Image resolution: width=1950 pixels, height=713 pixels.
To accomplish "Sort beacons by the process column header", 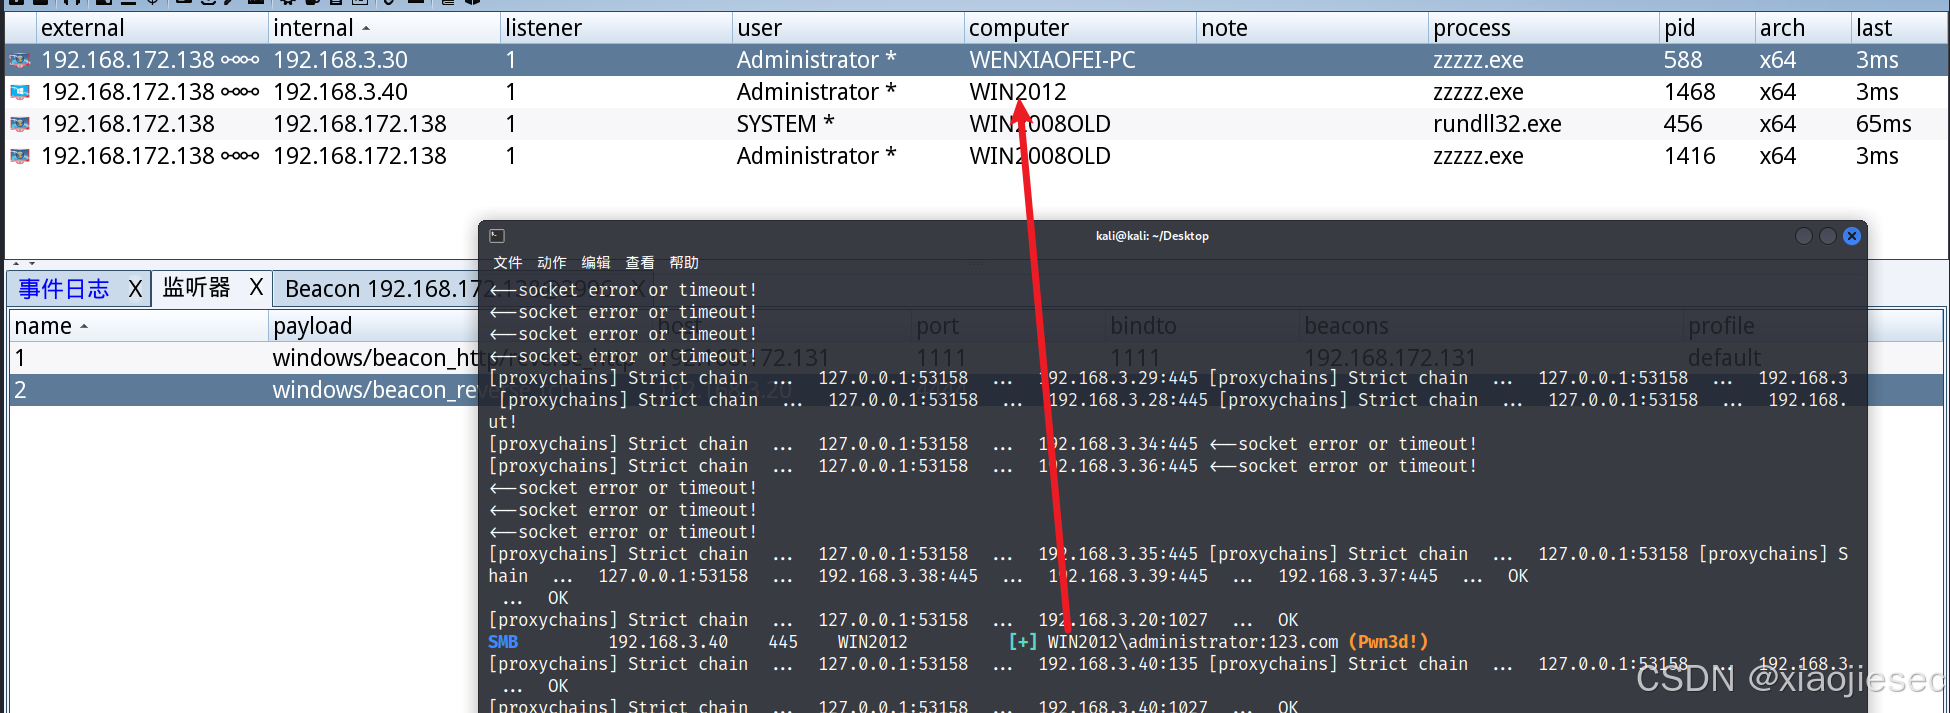I will [x=1544, y=28].
